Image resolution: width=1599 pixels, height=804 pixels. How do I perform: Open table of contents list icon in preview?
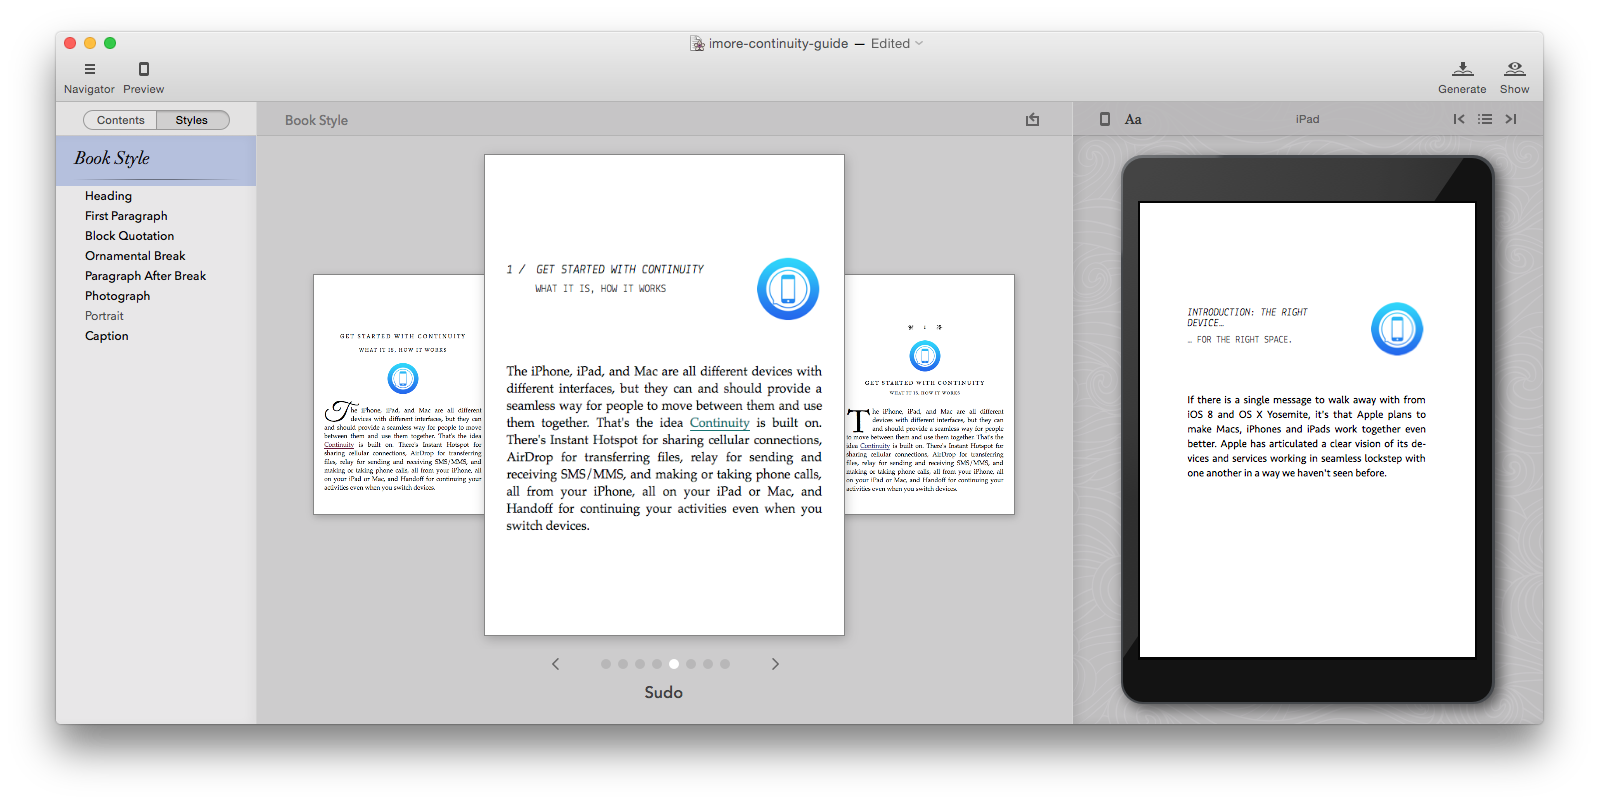point(1485,119)
